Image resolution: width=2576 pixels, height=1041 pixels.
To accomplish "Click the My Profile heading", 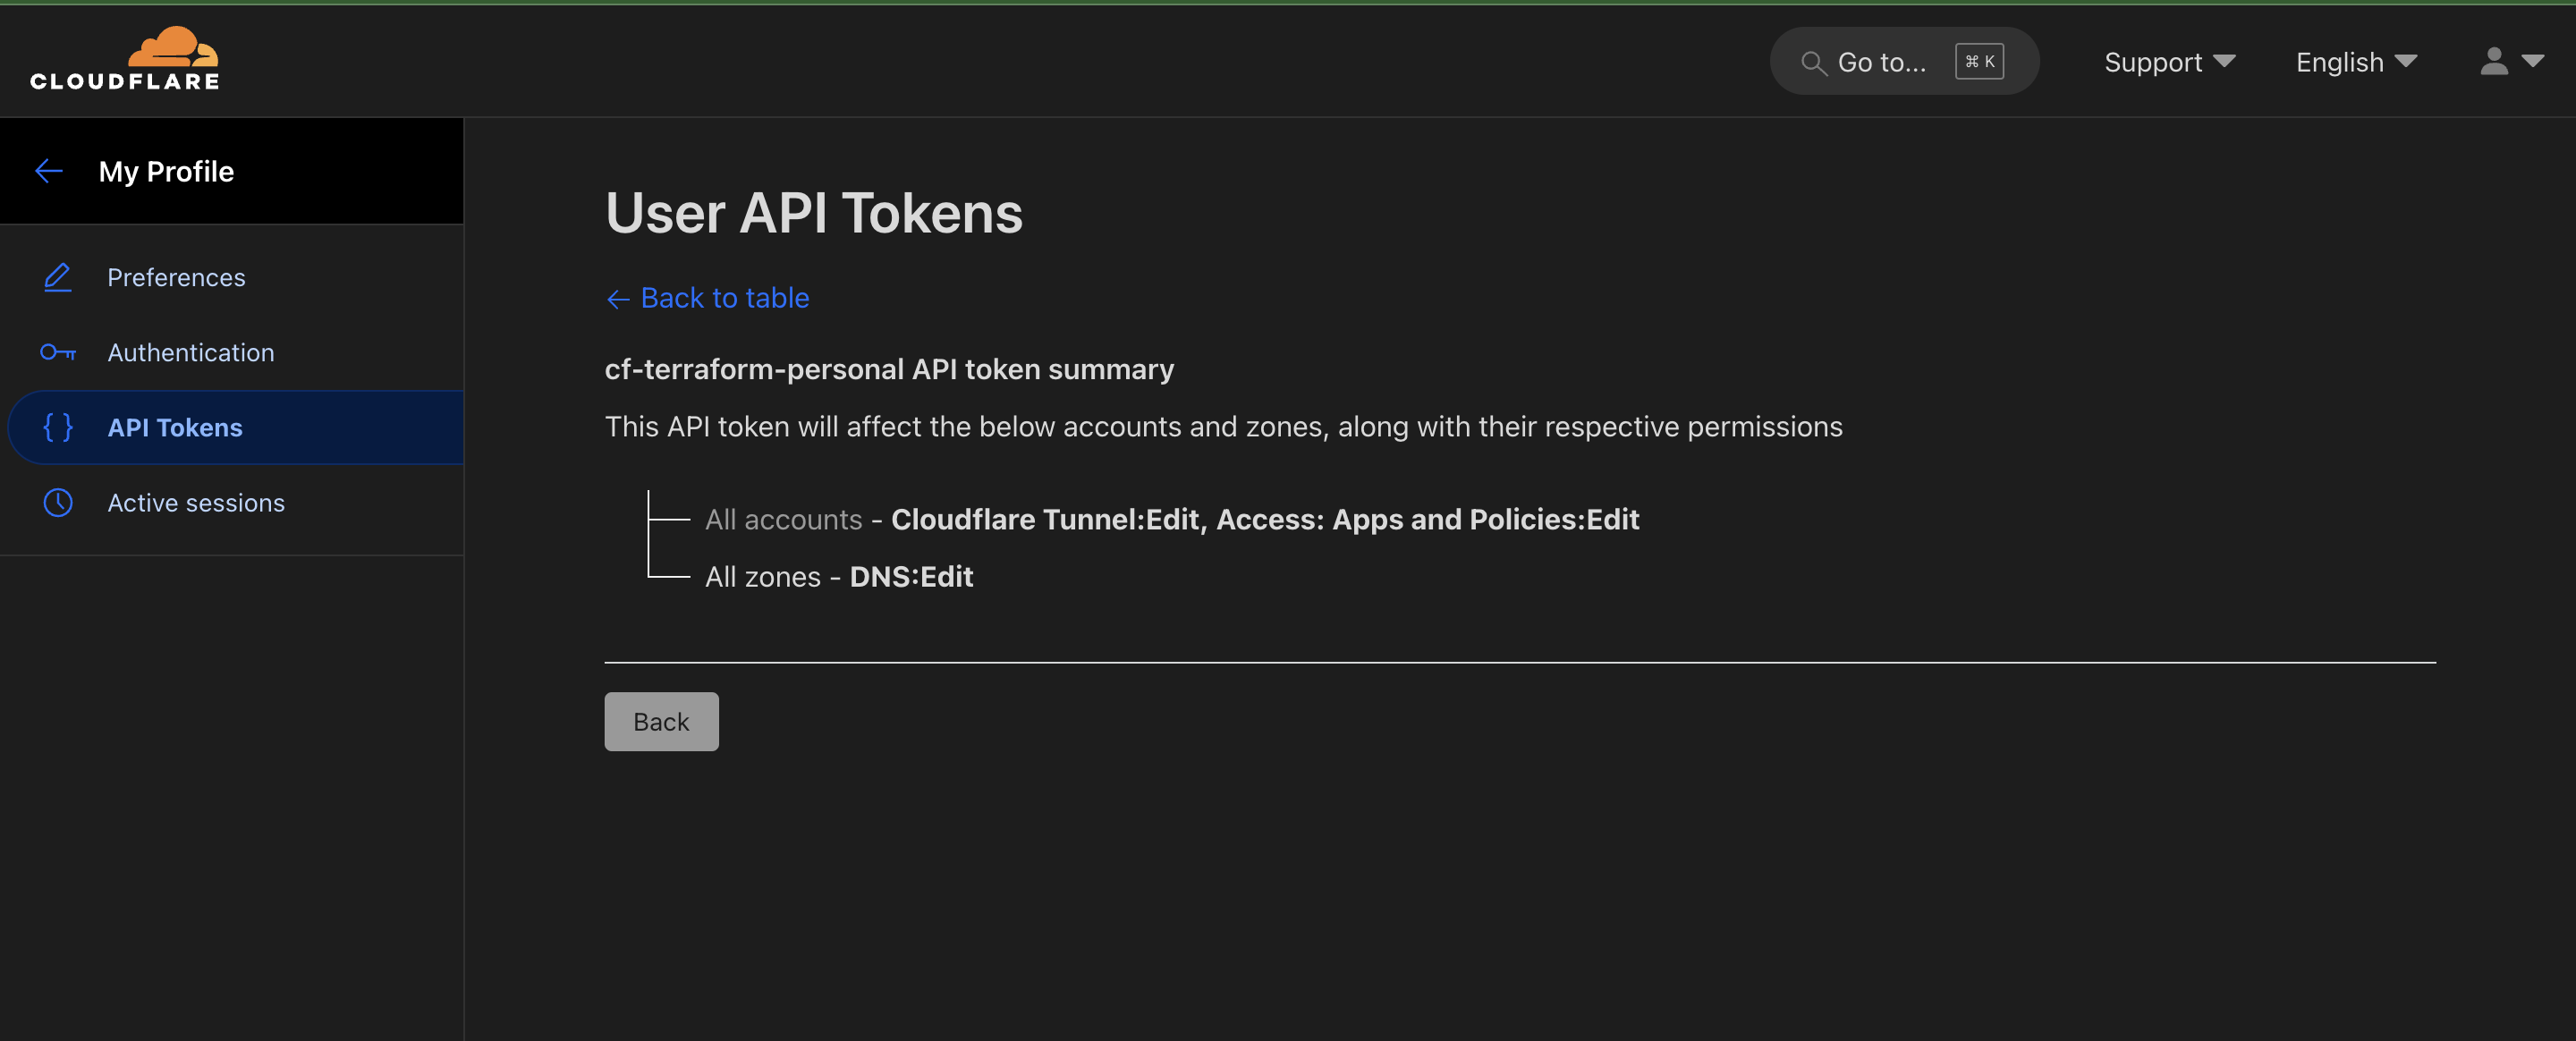I will coord(166,170).
